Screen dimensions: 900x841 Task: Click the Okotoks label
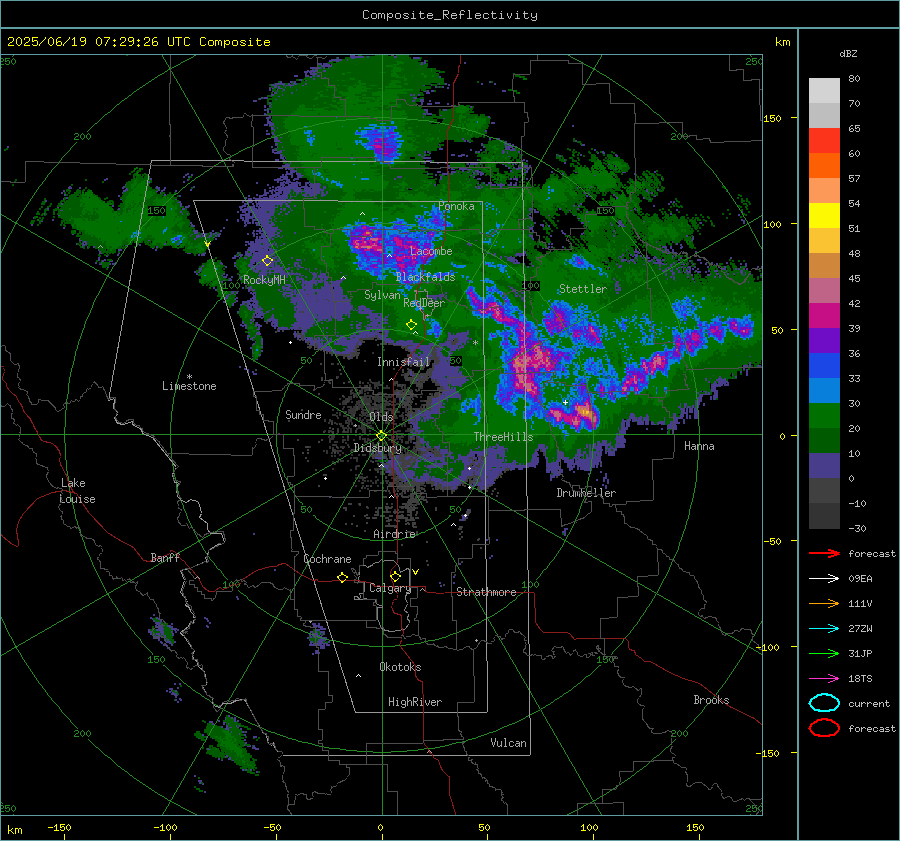400,667
